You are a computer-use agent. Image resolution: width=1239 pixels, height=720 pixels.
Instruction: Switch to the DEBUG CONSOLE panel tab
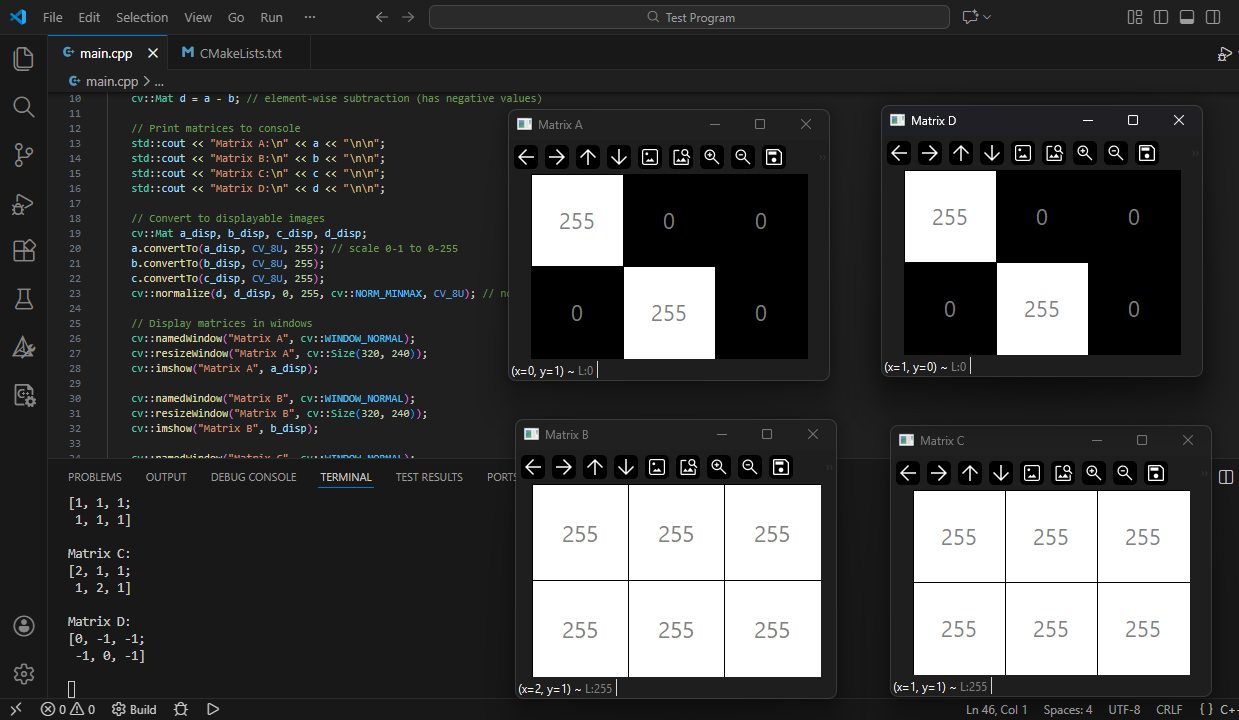tap(254, 477)
